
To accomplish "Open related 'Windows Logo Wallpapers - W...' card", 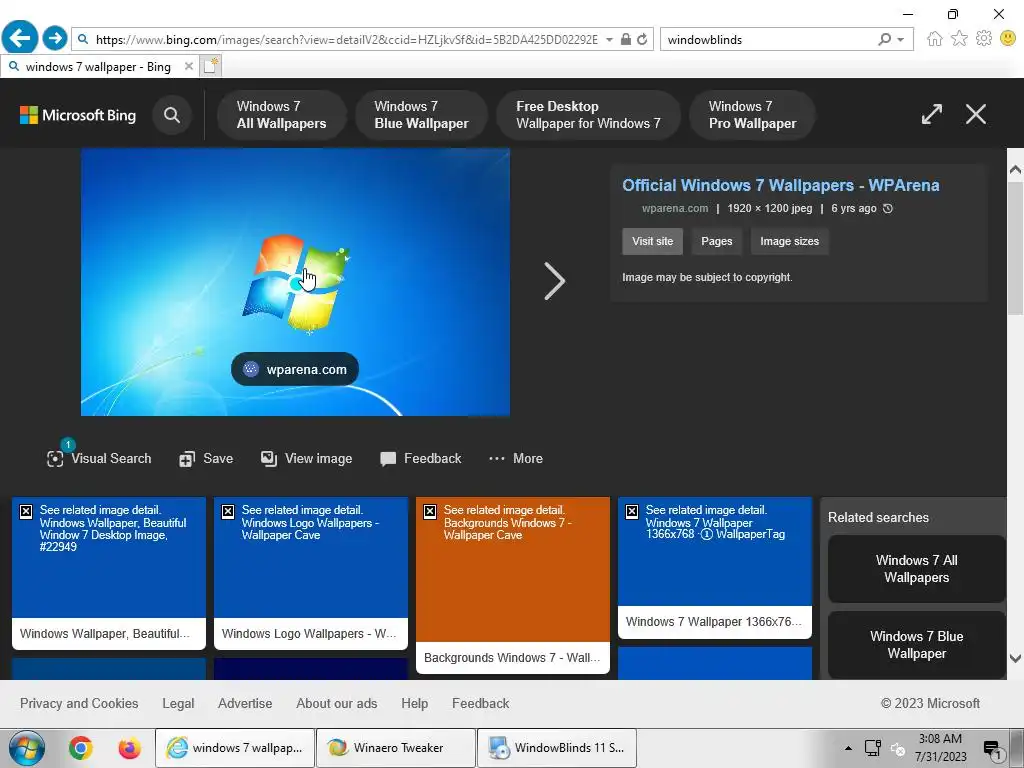I will coord(311,573).
